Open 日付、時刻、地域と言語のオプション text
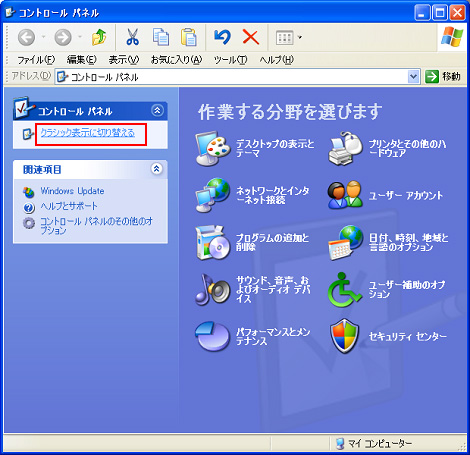 click(408, 242)
